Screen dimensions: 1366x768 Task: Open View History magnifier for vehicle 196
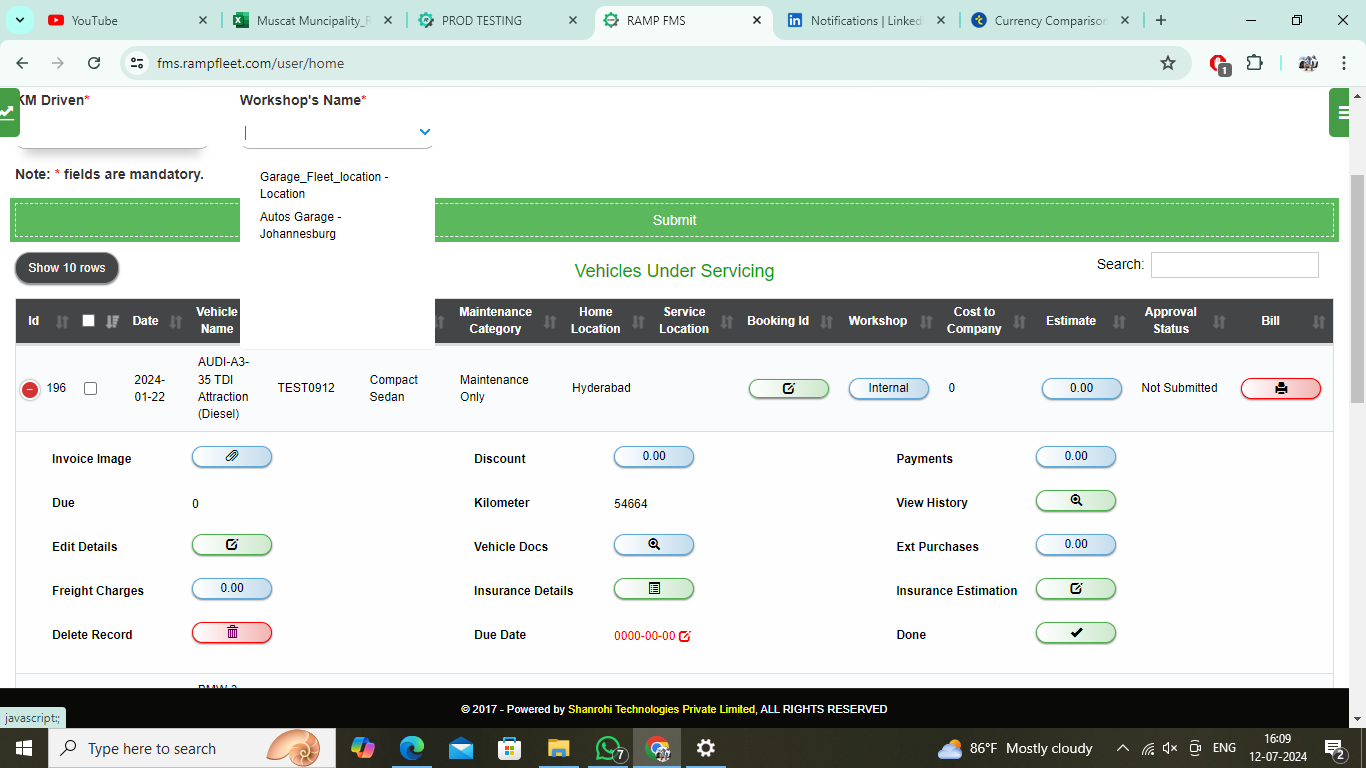[x=1075, y=500]
